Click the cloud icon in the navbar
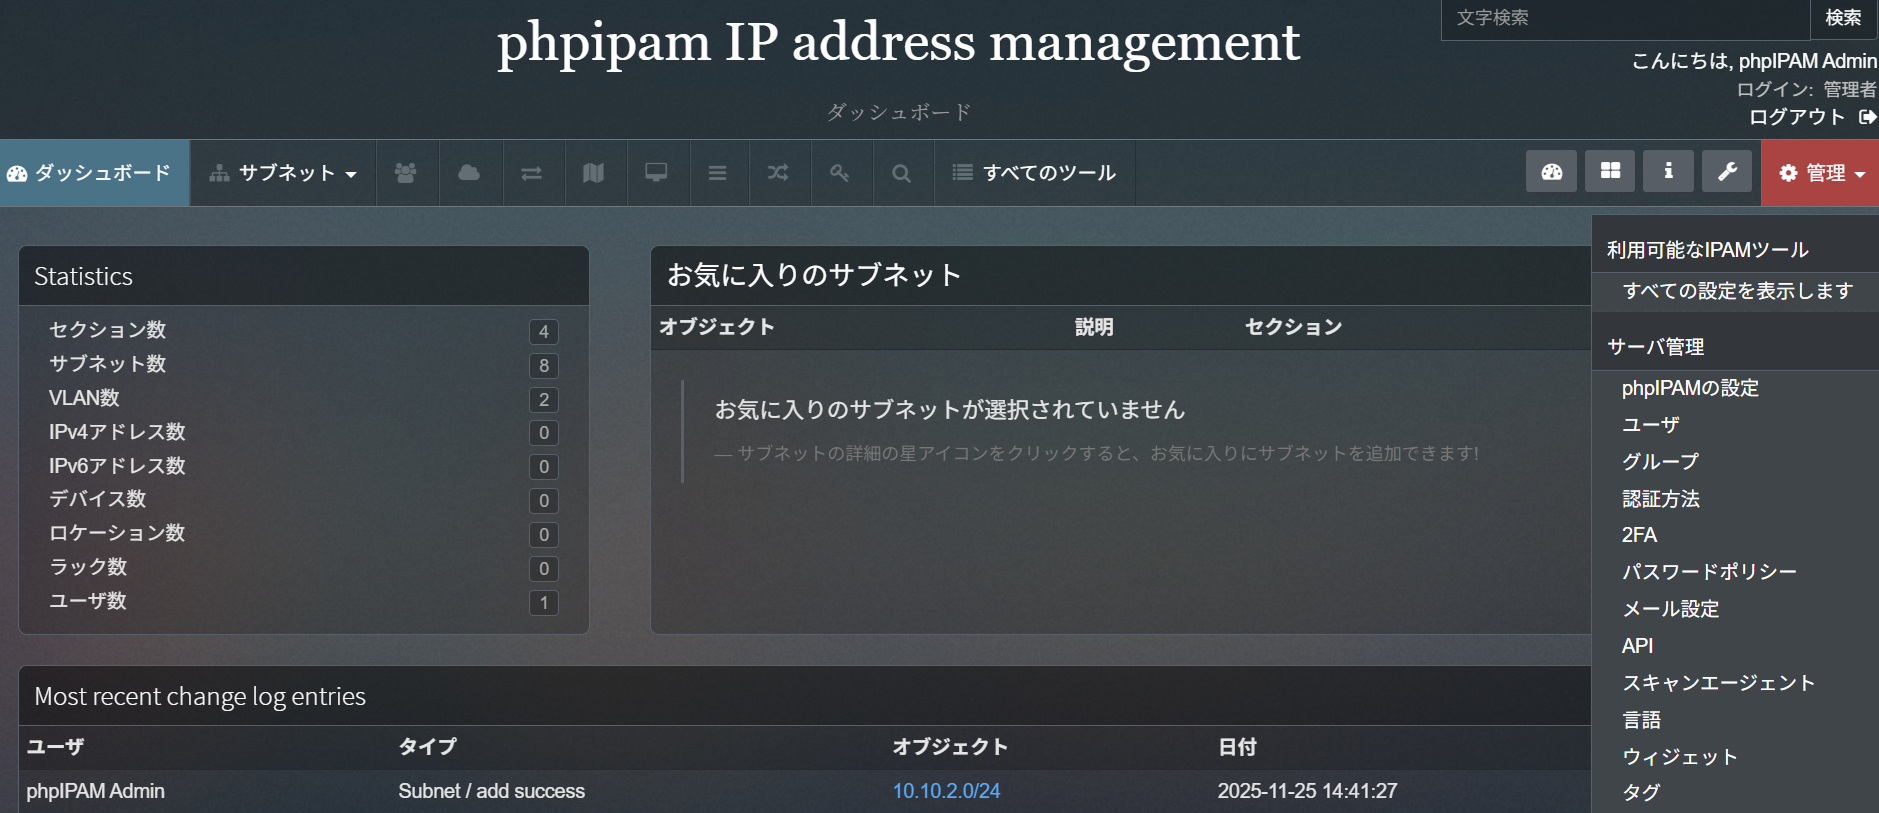This screenshot has width=1879, height=813. point(469,173)
